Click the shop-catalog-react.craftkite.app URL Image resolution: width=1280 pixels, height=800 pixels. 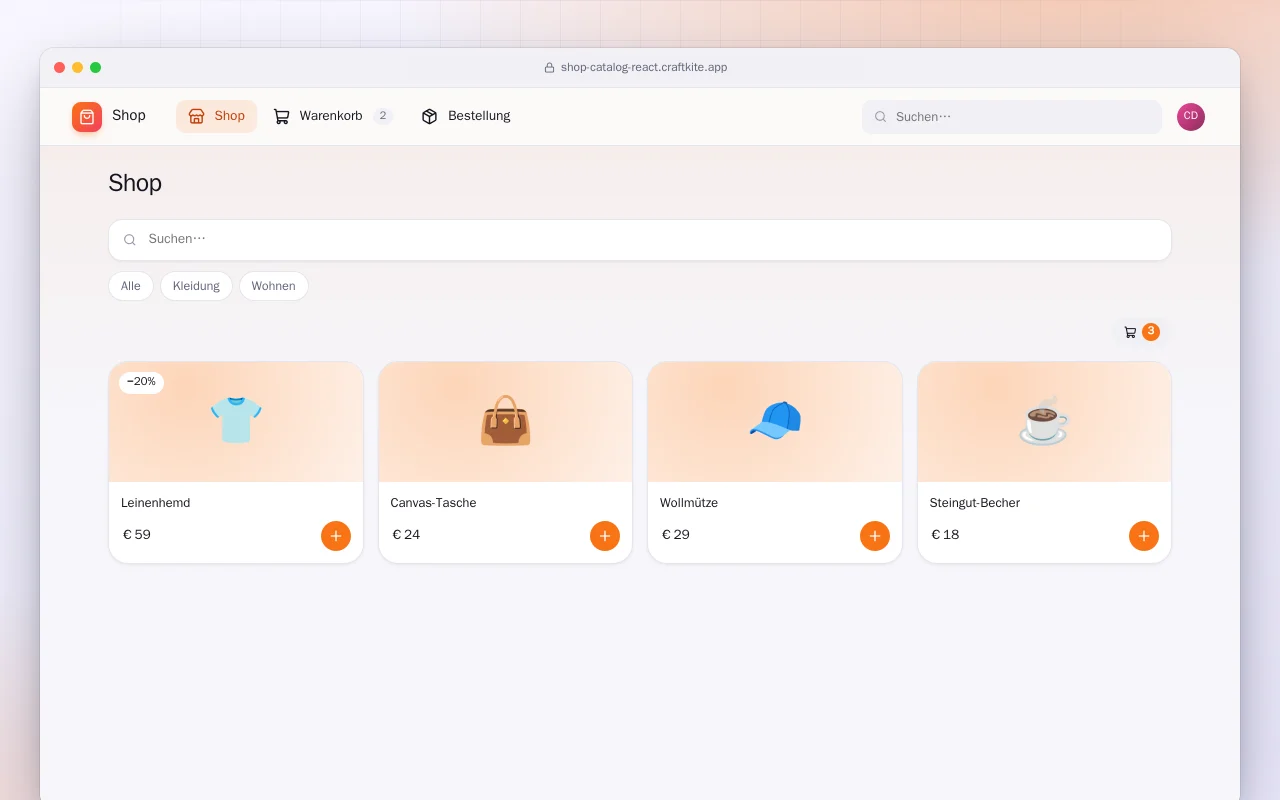click(x=644, y=68)
